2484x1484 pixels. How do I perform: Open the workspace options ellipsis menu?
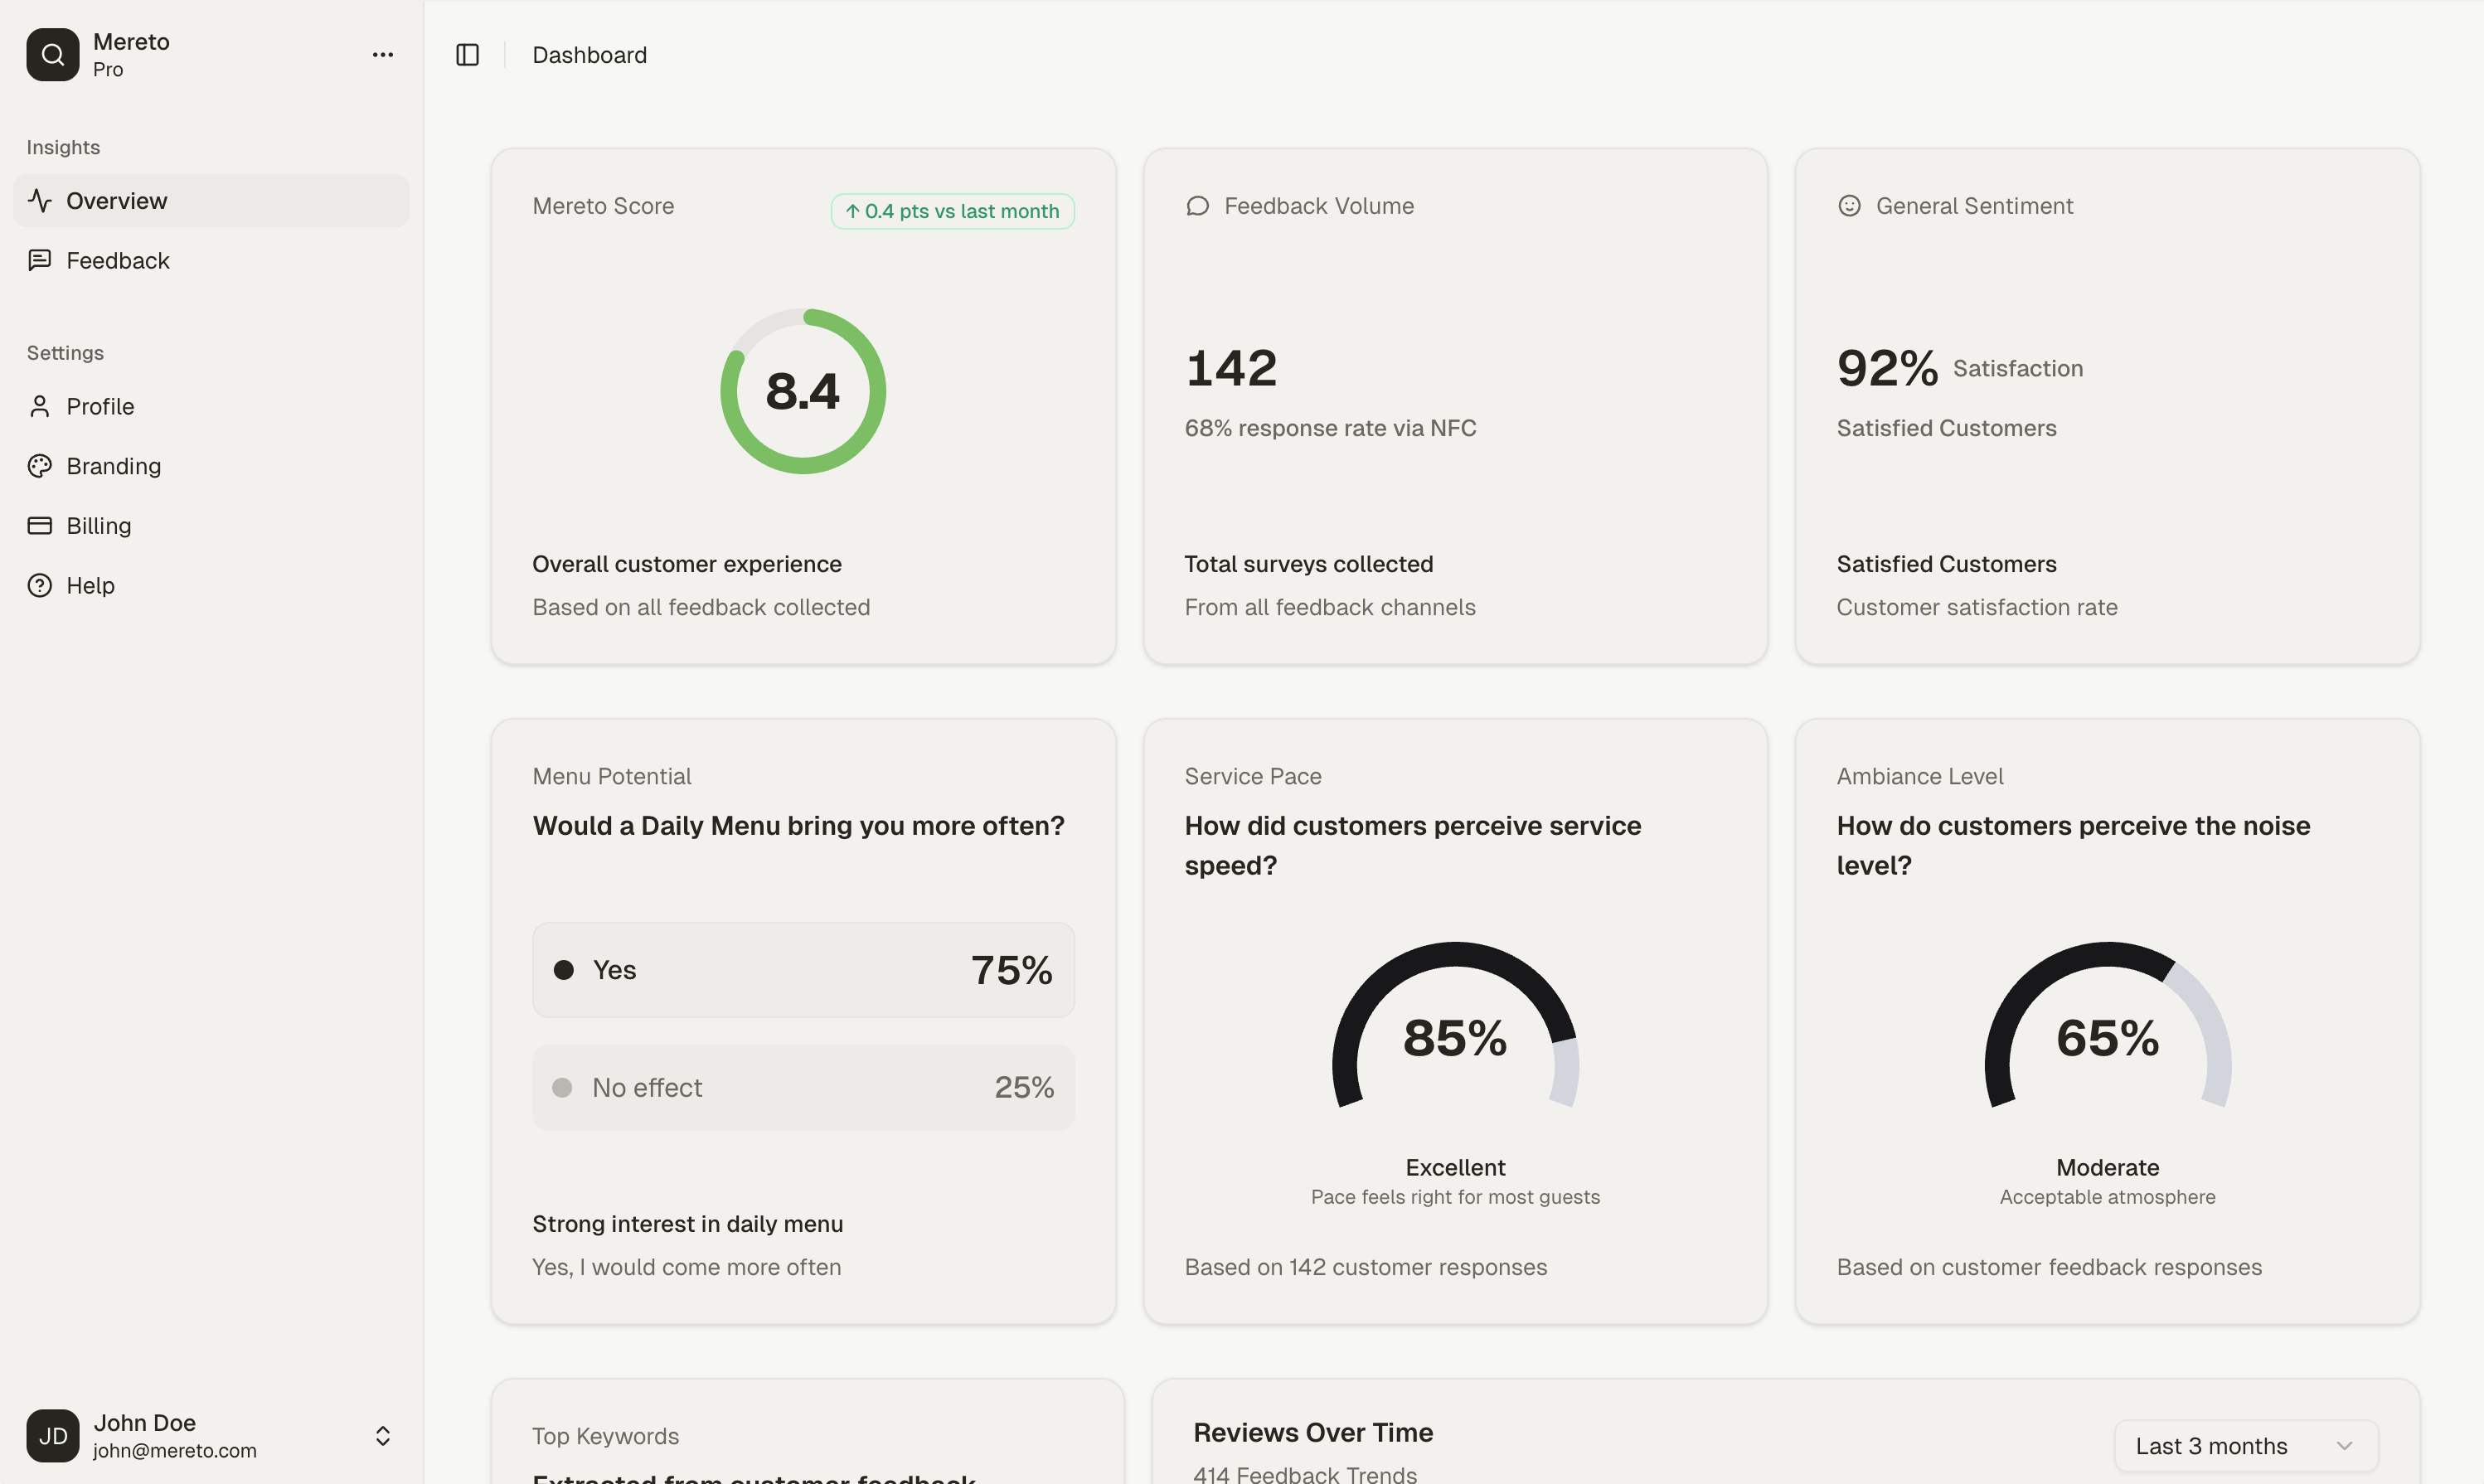[x=383, y=54]
